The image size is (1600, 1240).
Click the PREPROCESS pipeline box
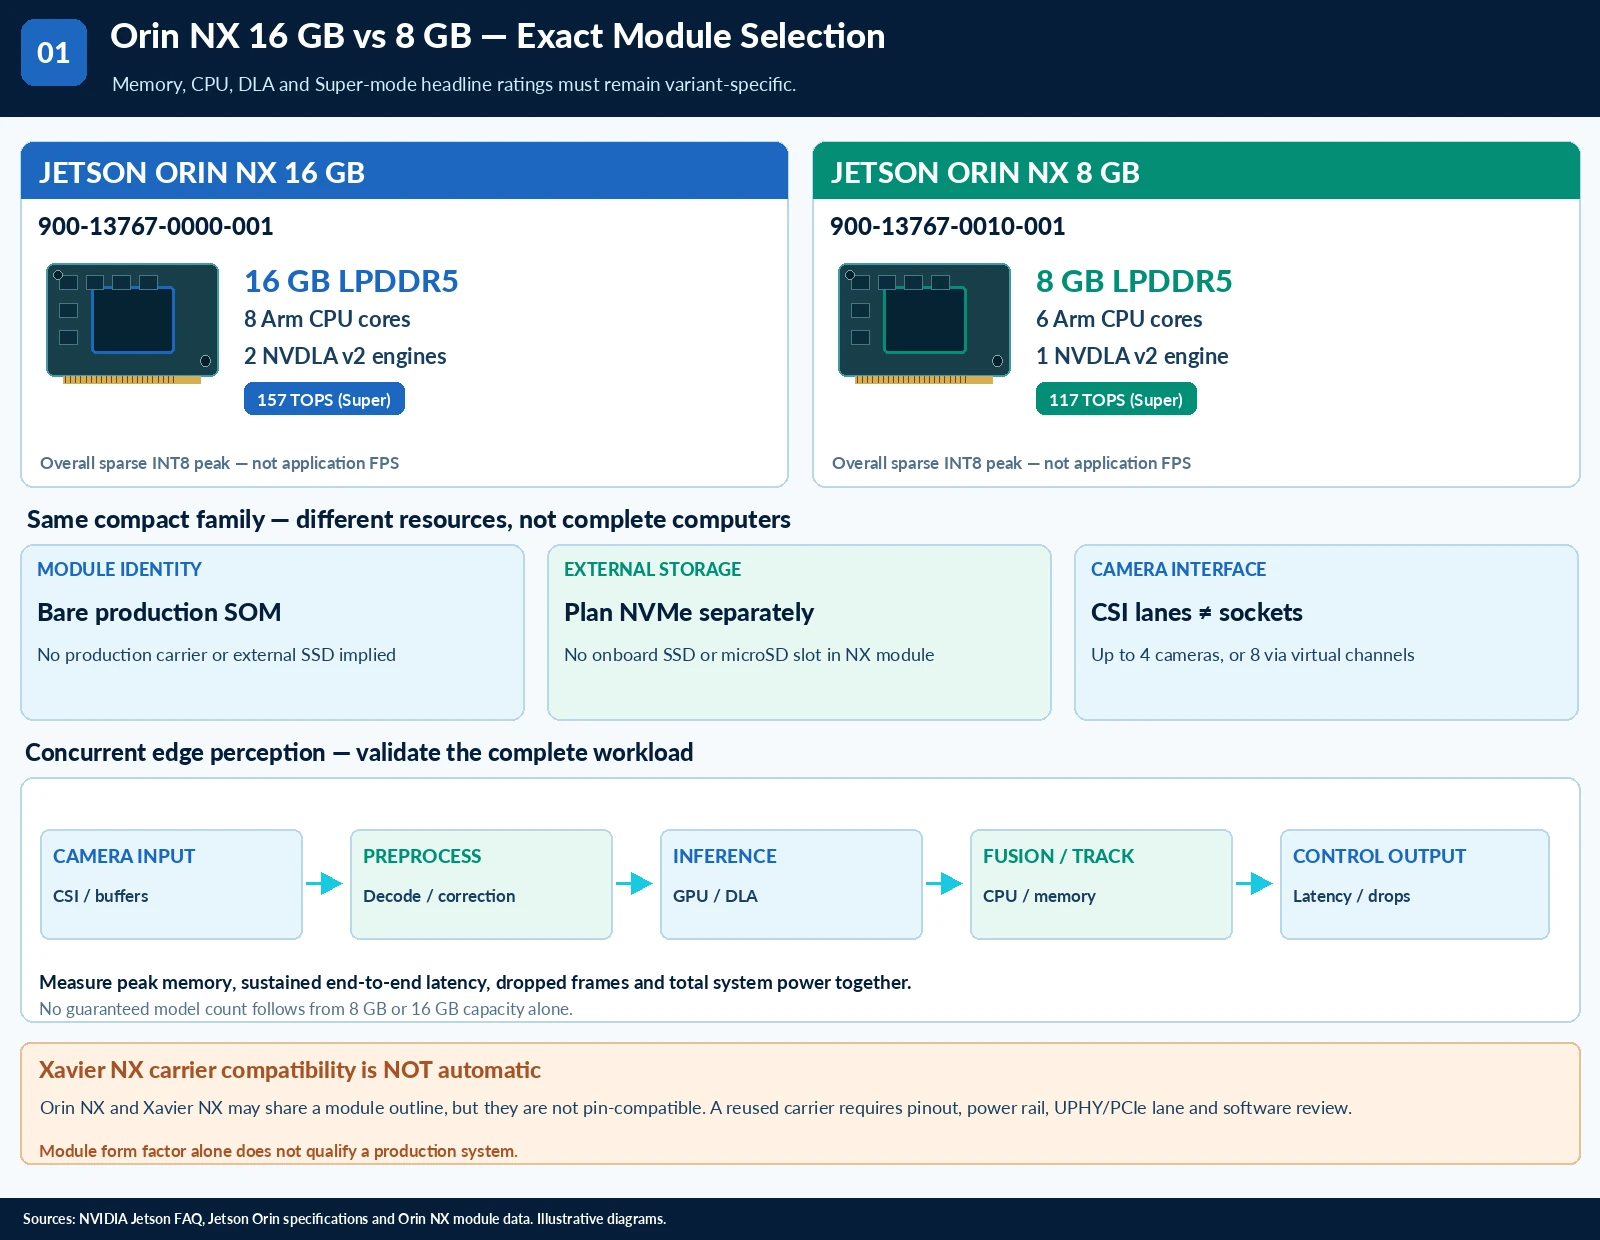[481, 884]
